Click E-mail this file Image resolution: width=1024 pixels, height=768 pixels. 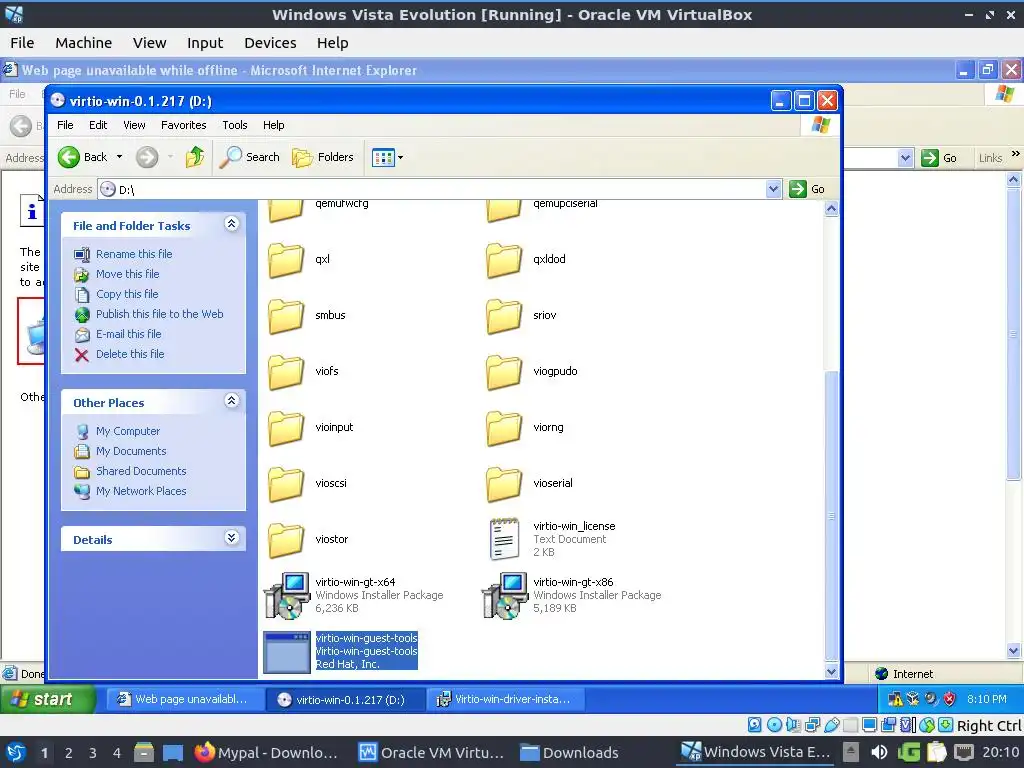pyautogui.click(x=128, y=334)
